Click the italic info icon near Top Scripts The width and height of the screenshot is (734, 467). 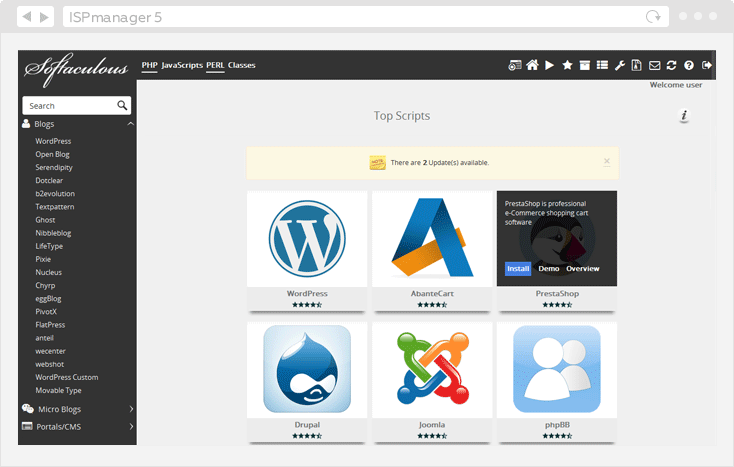(x=684, y=116)
